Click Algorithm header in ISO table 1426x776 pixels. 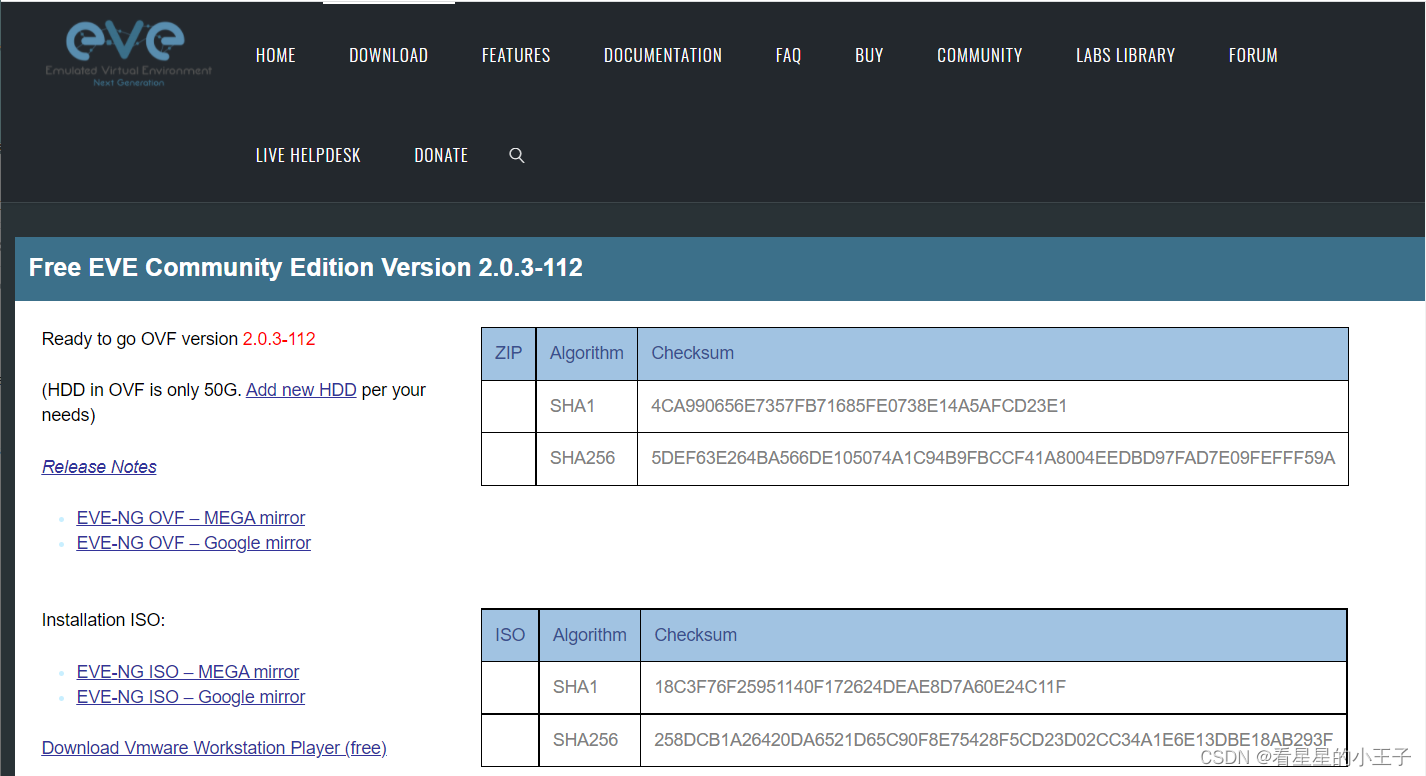(590, 635)
